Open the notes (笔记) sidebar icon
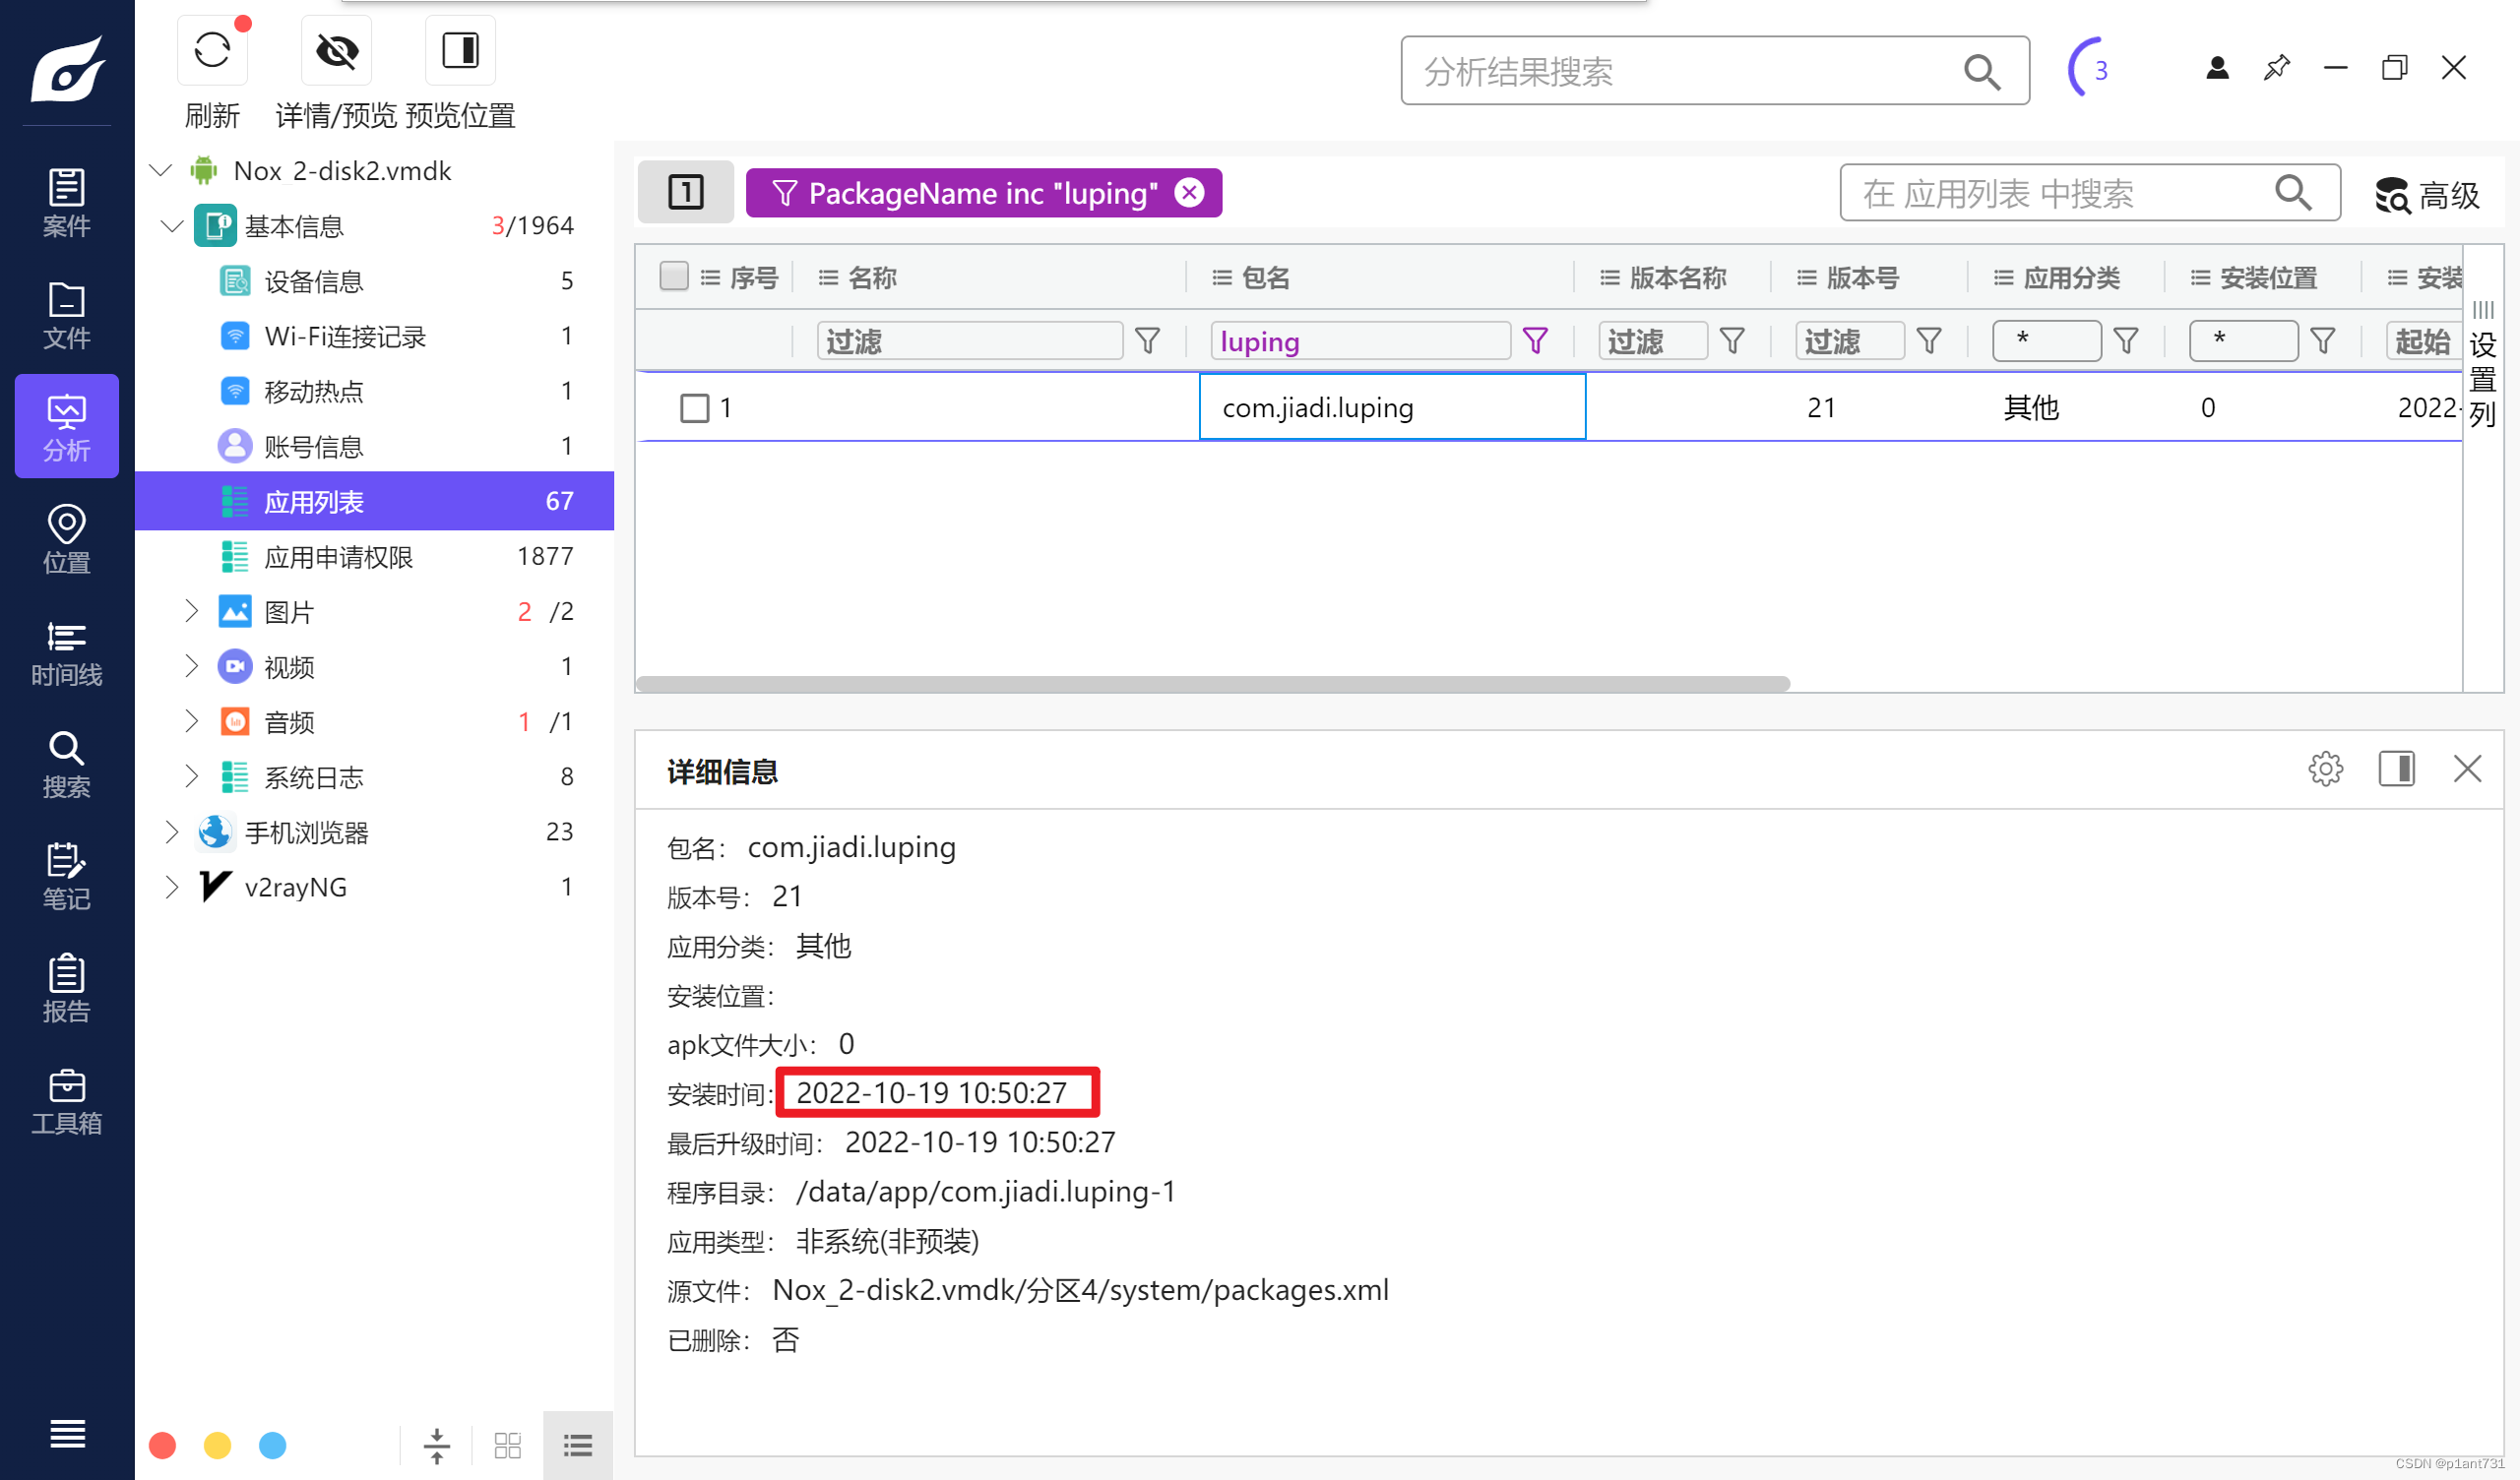This screenshot has width=2520, height=1480. [x=66, y=876]
